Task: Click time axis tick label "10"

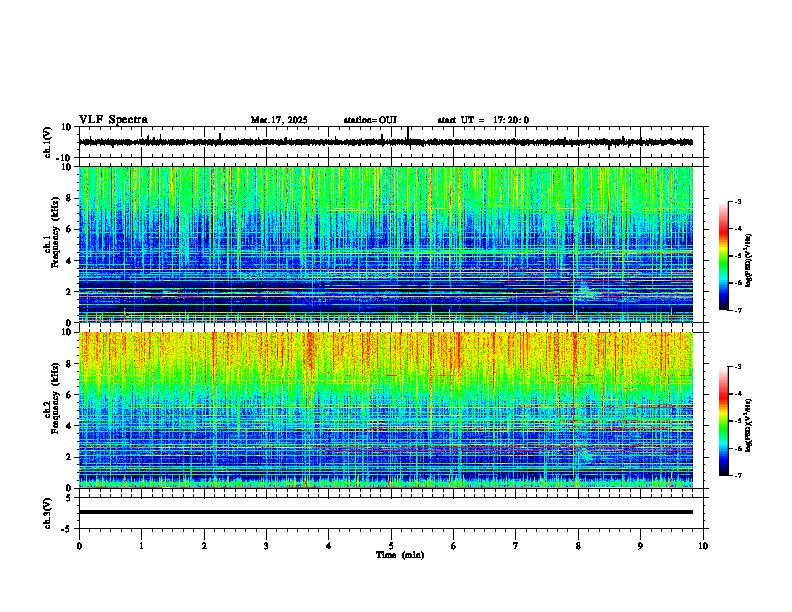Action: 703,546
